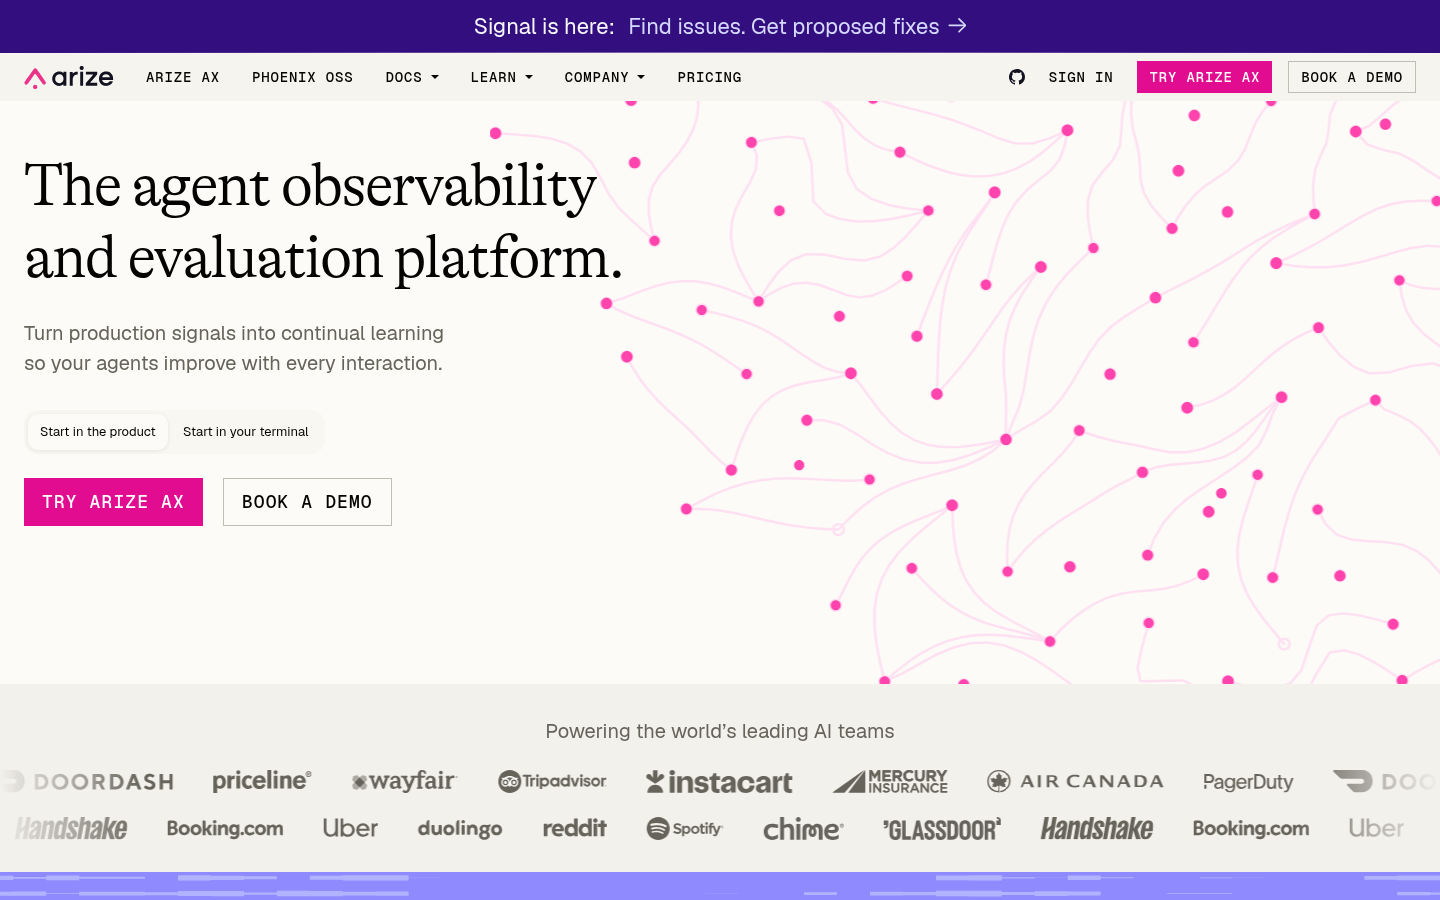Click the Wayfair logo
Screen dimensions: 1440x900
(404, 781)
